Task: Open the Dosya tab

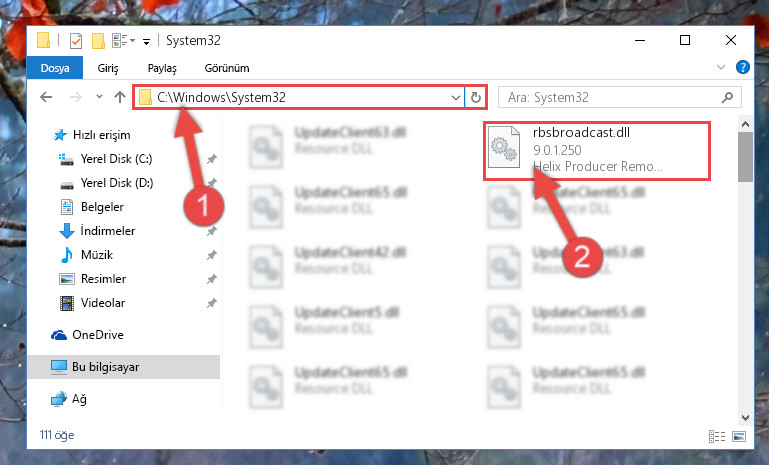Action: [x=55, y=68]
